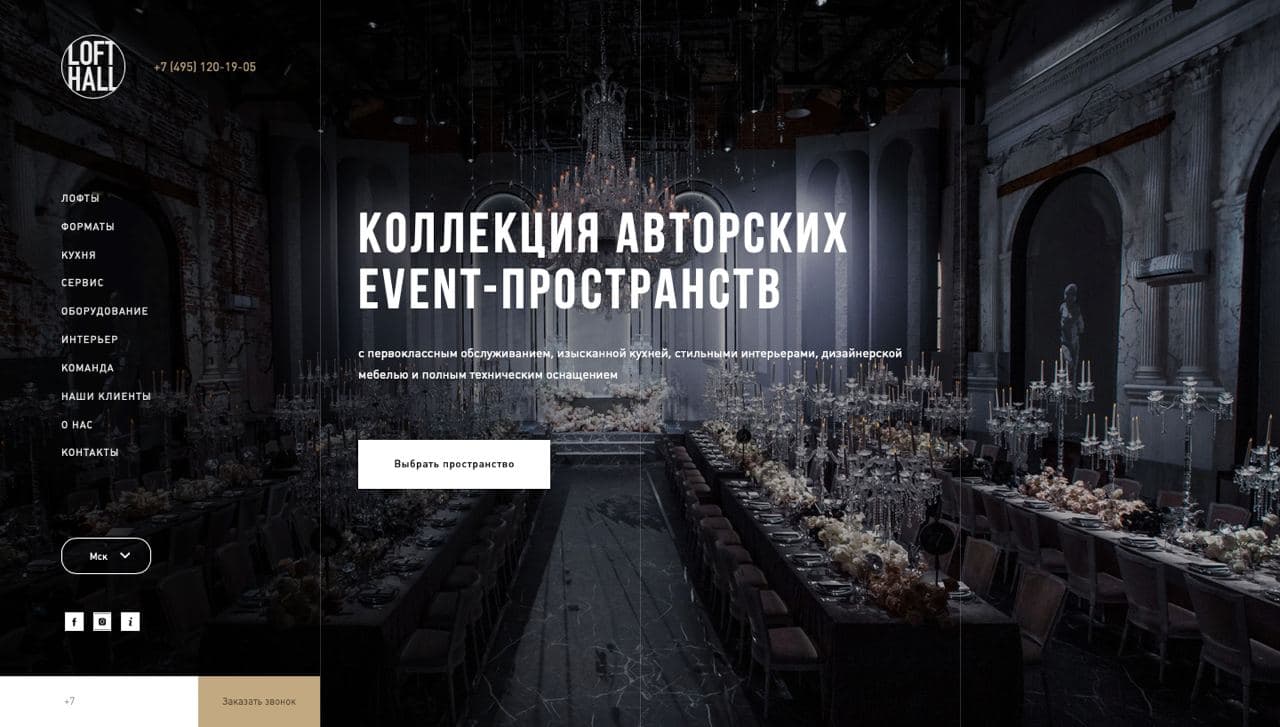
Task: Open the О нас page
Action: (77, 425)
